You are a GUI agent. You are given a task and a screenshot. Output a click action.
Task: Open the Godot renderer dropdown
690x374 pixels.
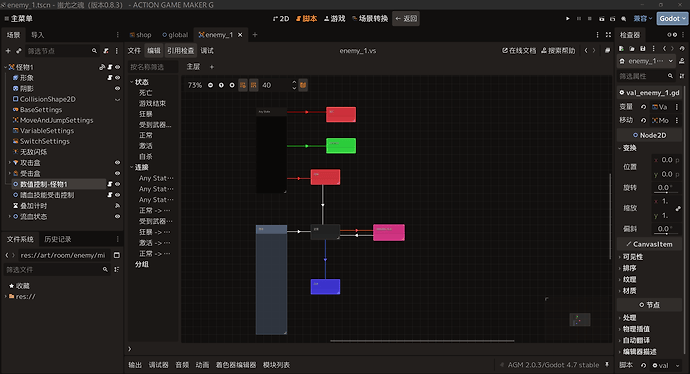[672, 18]
